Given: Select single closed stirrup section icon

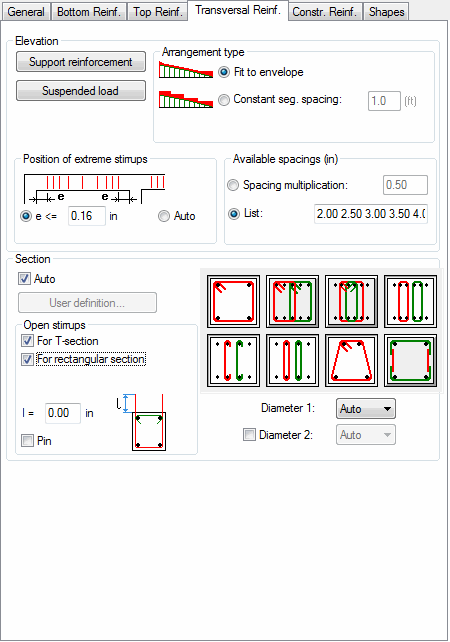Looking at the screenshot, I should click(x=233, y=301).
